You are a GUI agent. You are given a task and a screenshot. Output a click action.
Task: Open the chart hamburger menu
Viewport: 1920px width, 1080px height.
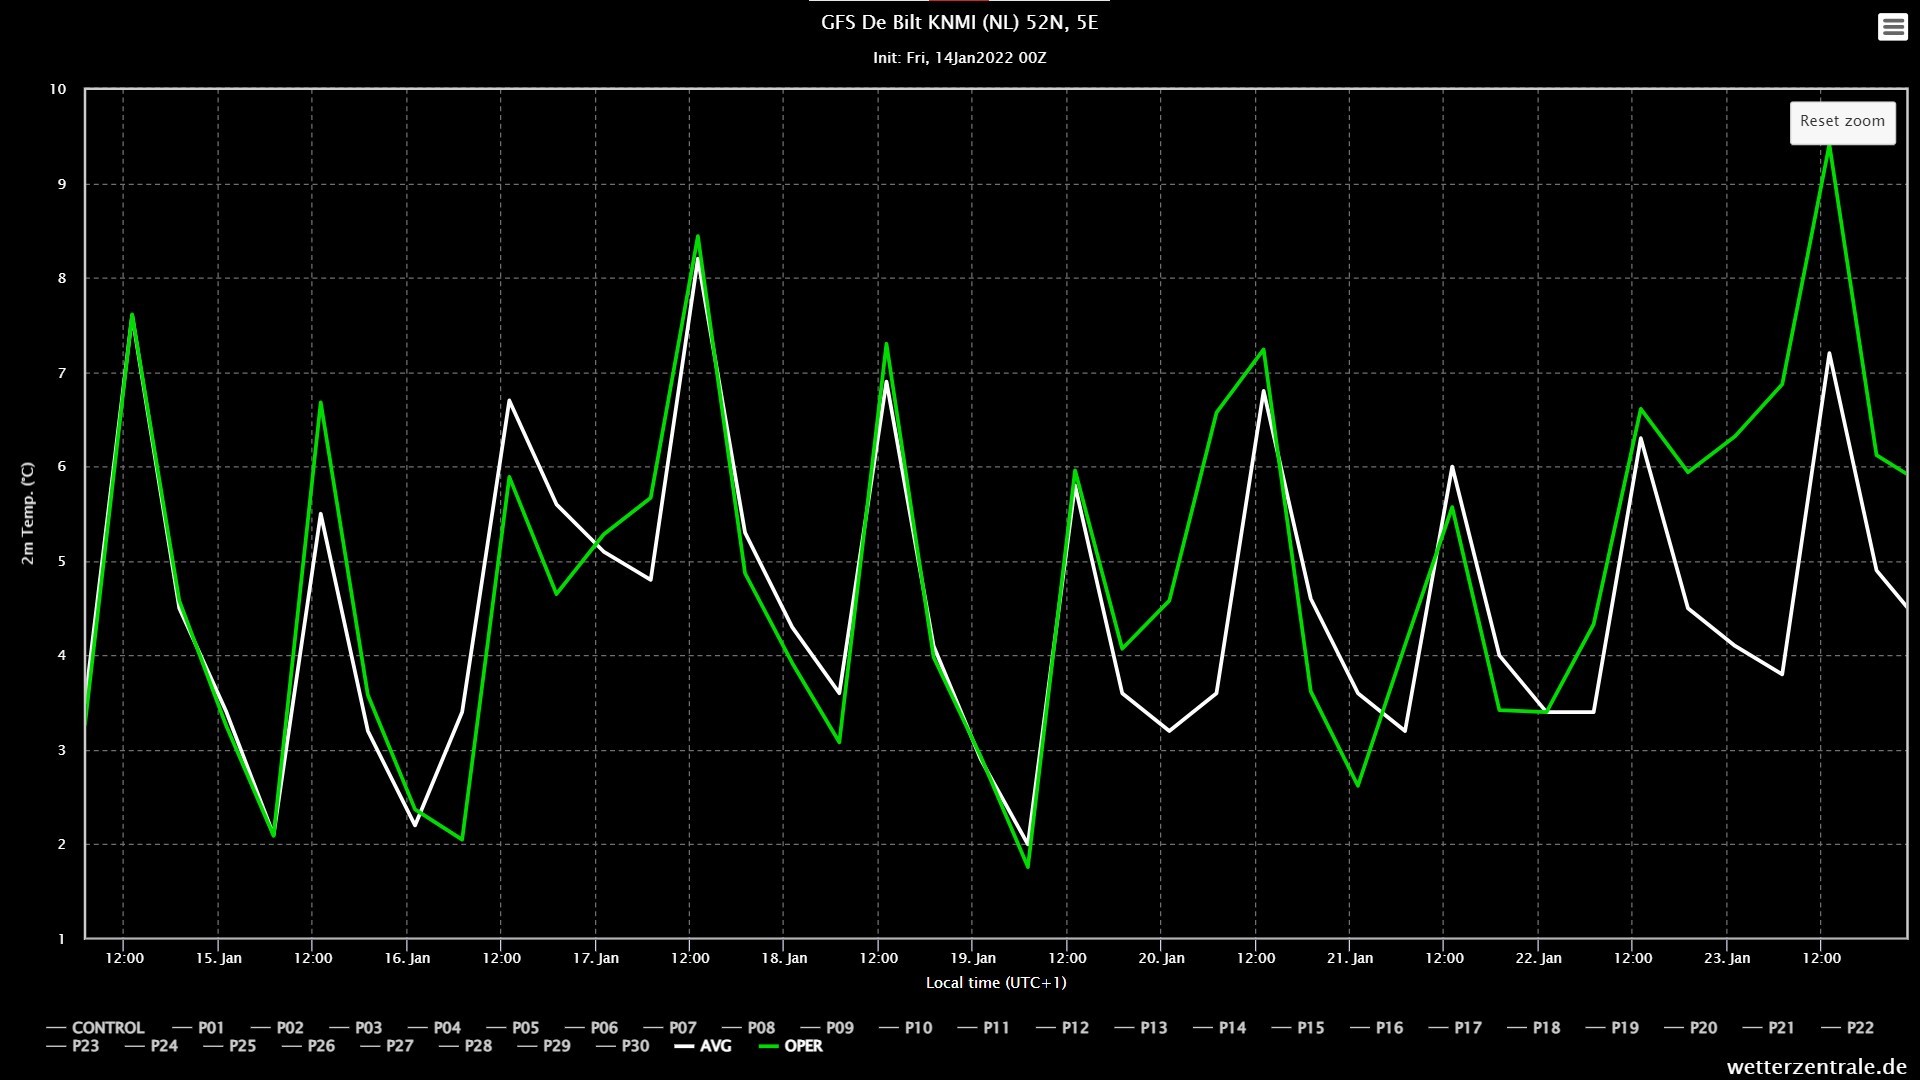(1892, 27)
